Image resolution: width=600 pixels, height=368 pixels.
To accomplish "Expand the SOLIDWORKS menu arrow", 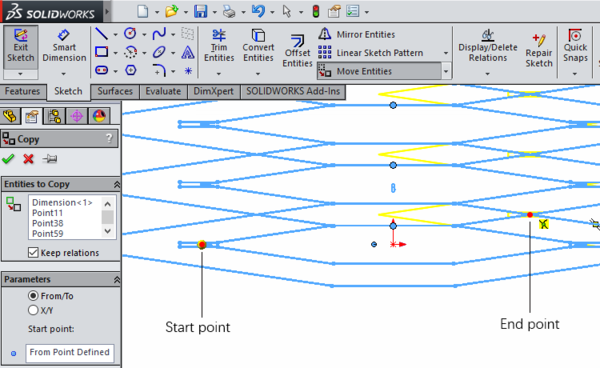I will tap(107, 11).
